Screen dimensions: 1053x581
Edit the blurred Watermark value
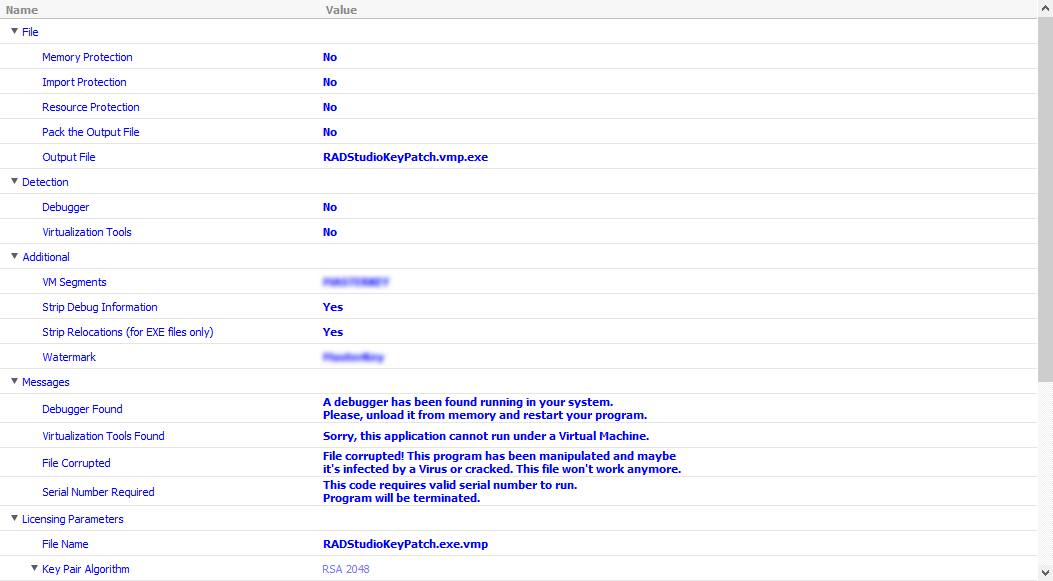353,357
